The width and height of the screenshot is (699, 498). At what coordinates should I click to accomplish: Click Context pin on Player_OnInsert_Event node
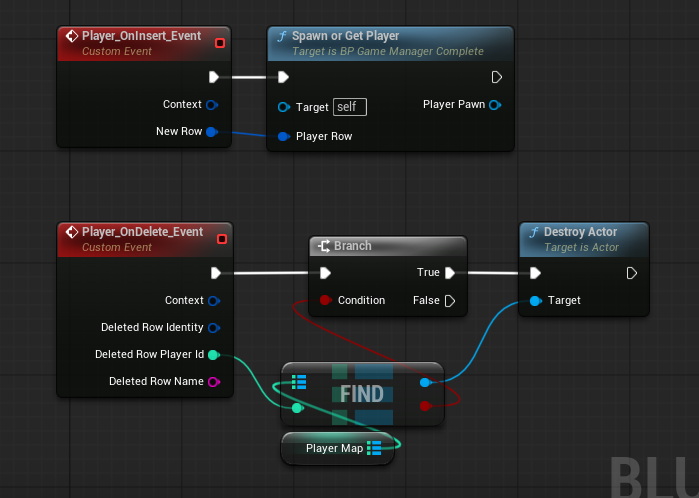coord(212,104)
